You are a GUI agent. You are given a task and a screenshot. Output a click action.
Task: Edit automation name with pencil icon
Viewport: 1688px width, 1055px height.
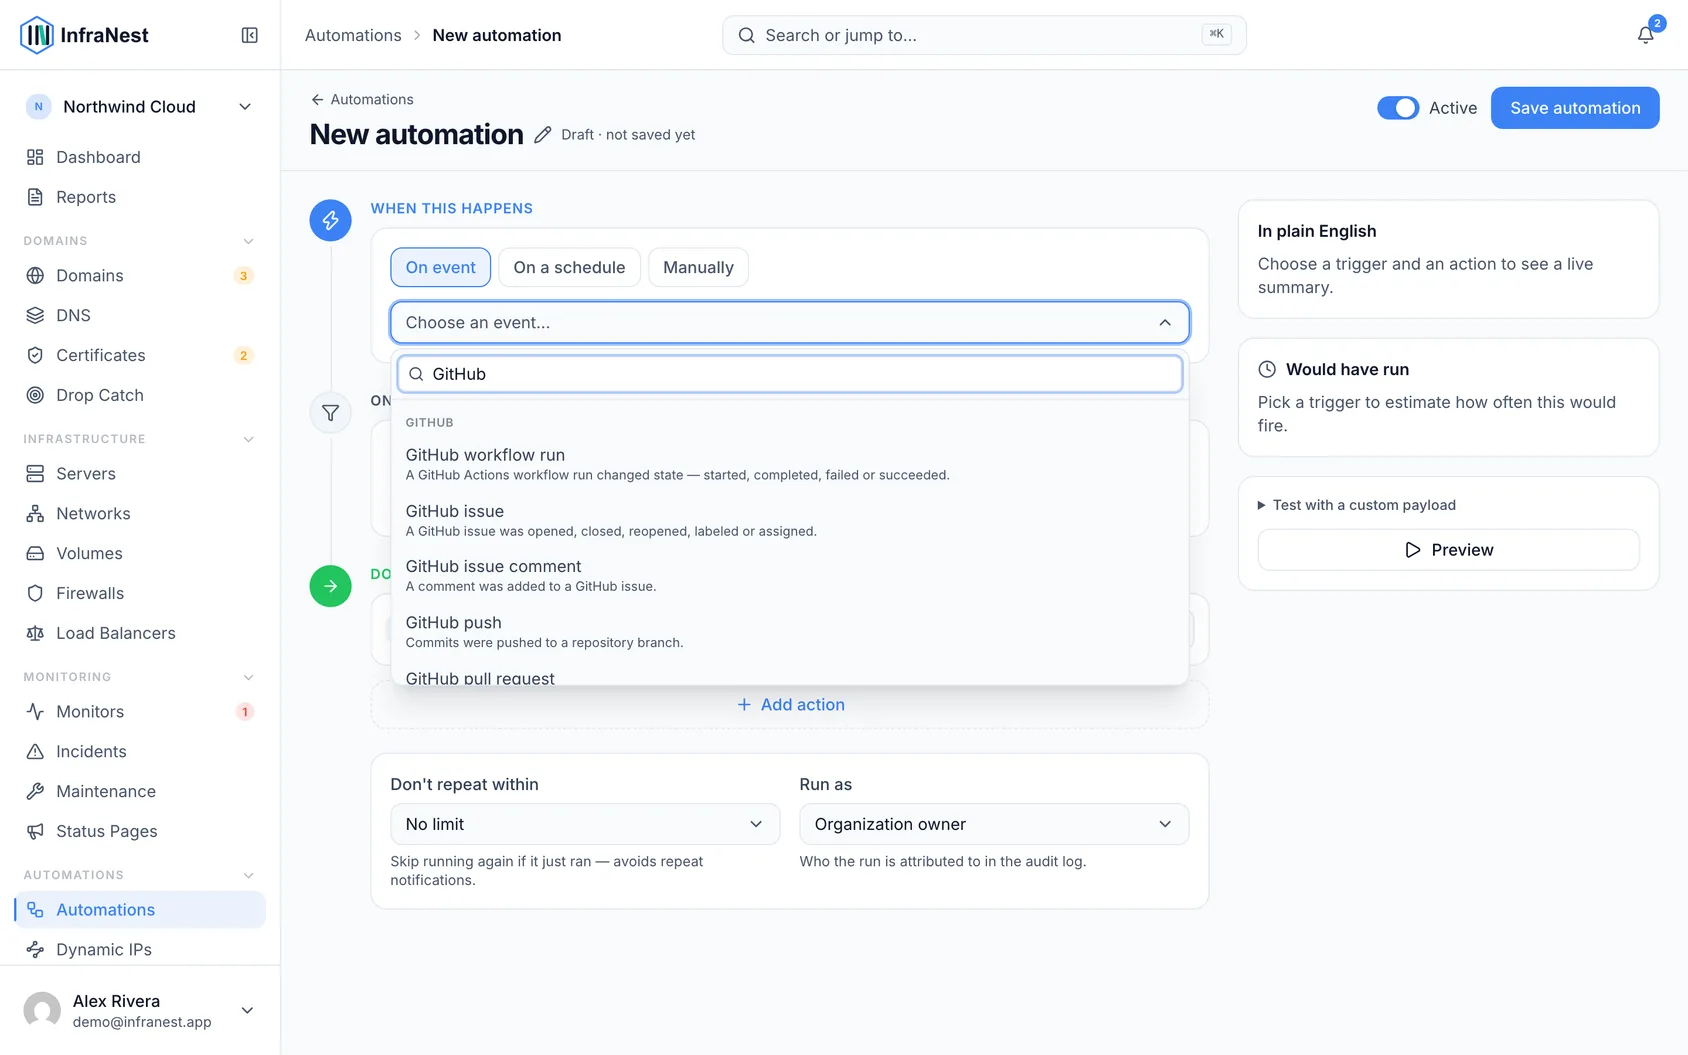542,135
